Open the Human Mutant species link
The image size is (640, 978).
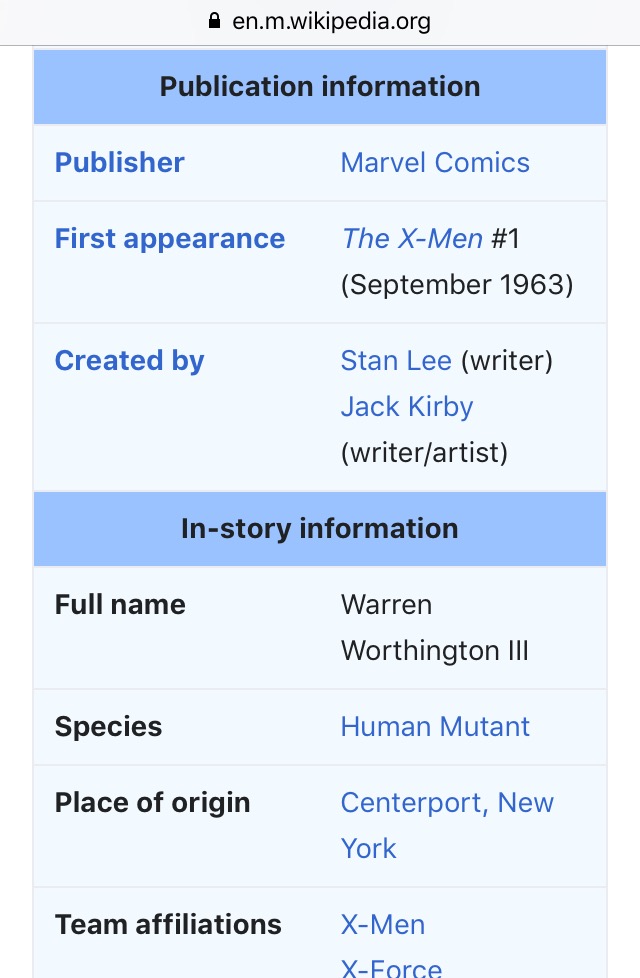coord(435,727)
